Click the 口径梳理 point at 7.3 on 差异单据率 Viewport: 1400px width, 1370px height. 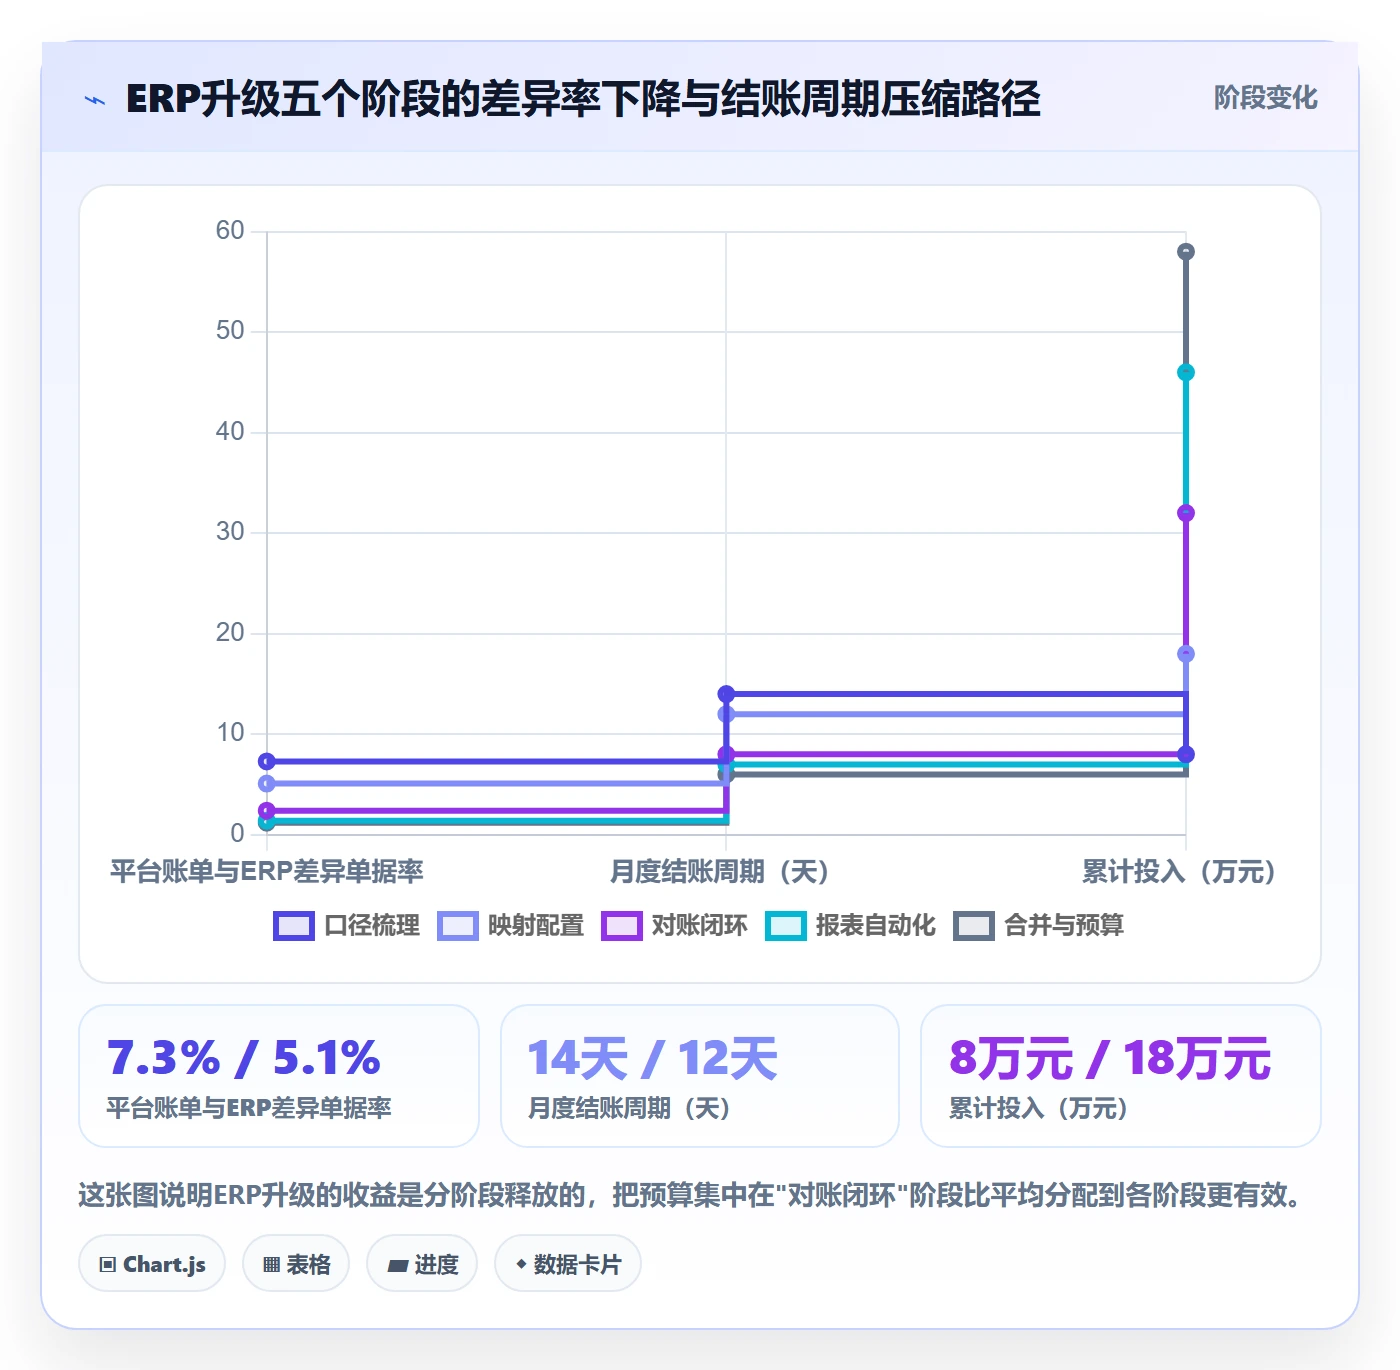(267, 762)
